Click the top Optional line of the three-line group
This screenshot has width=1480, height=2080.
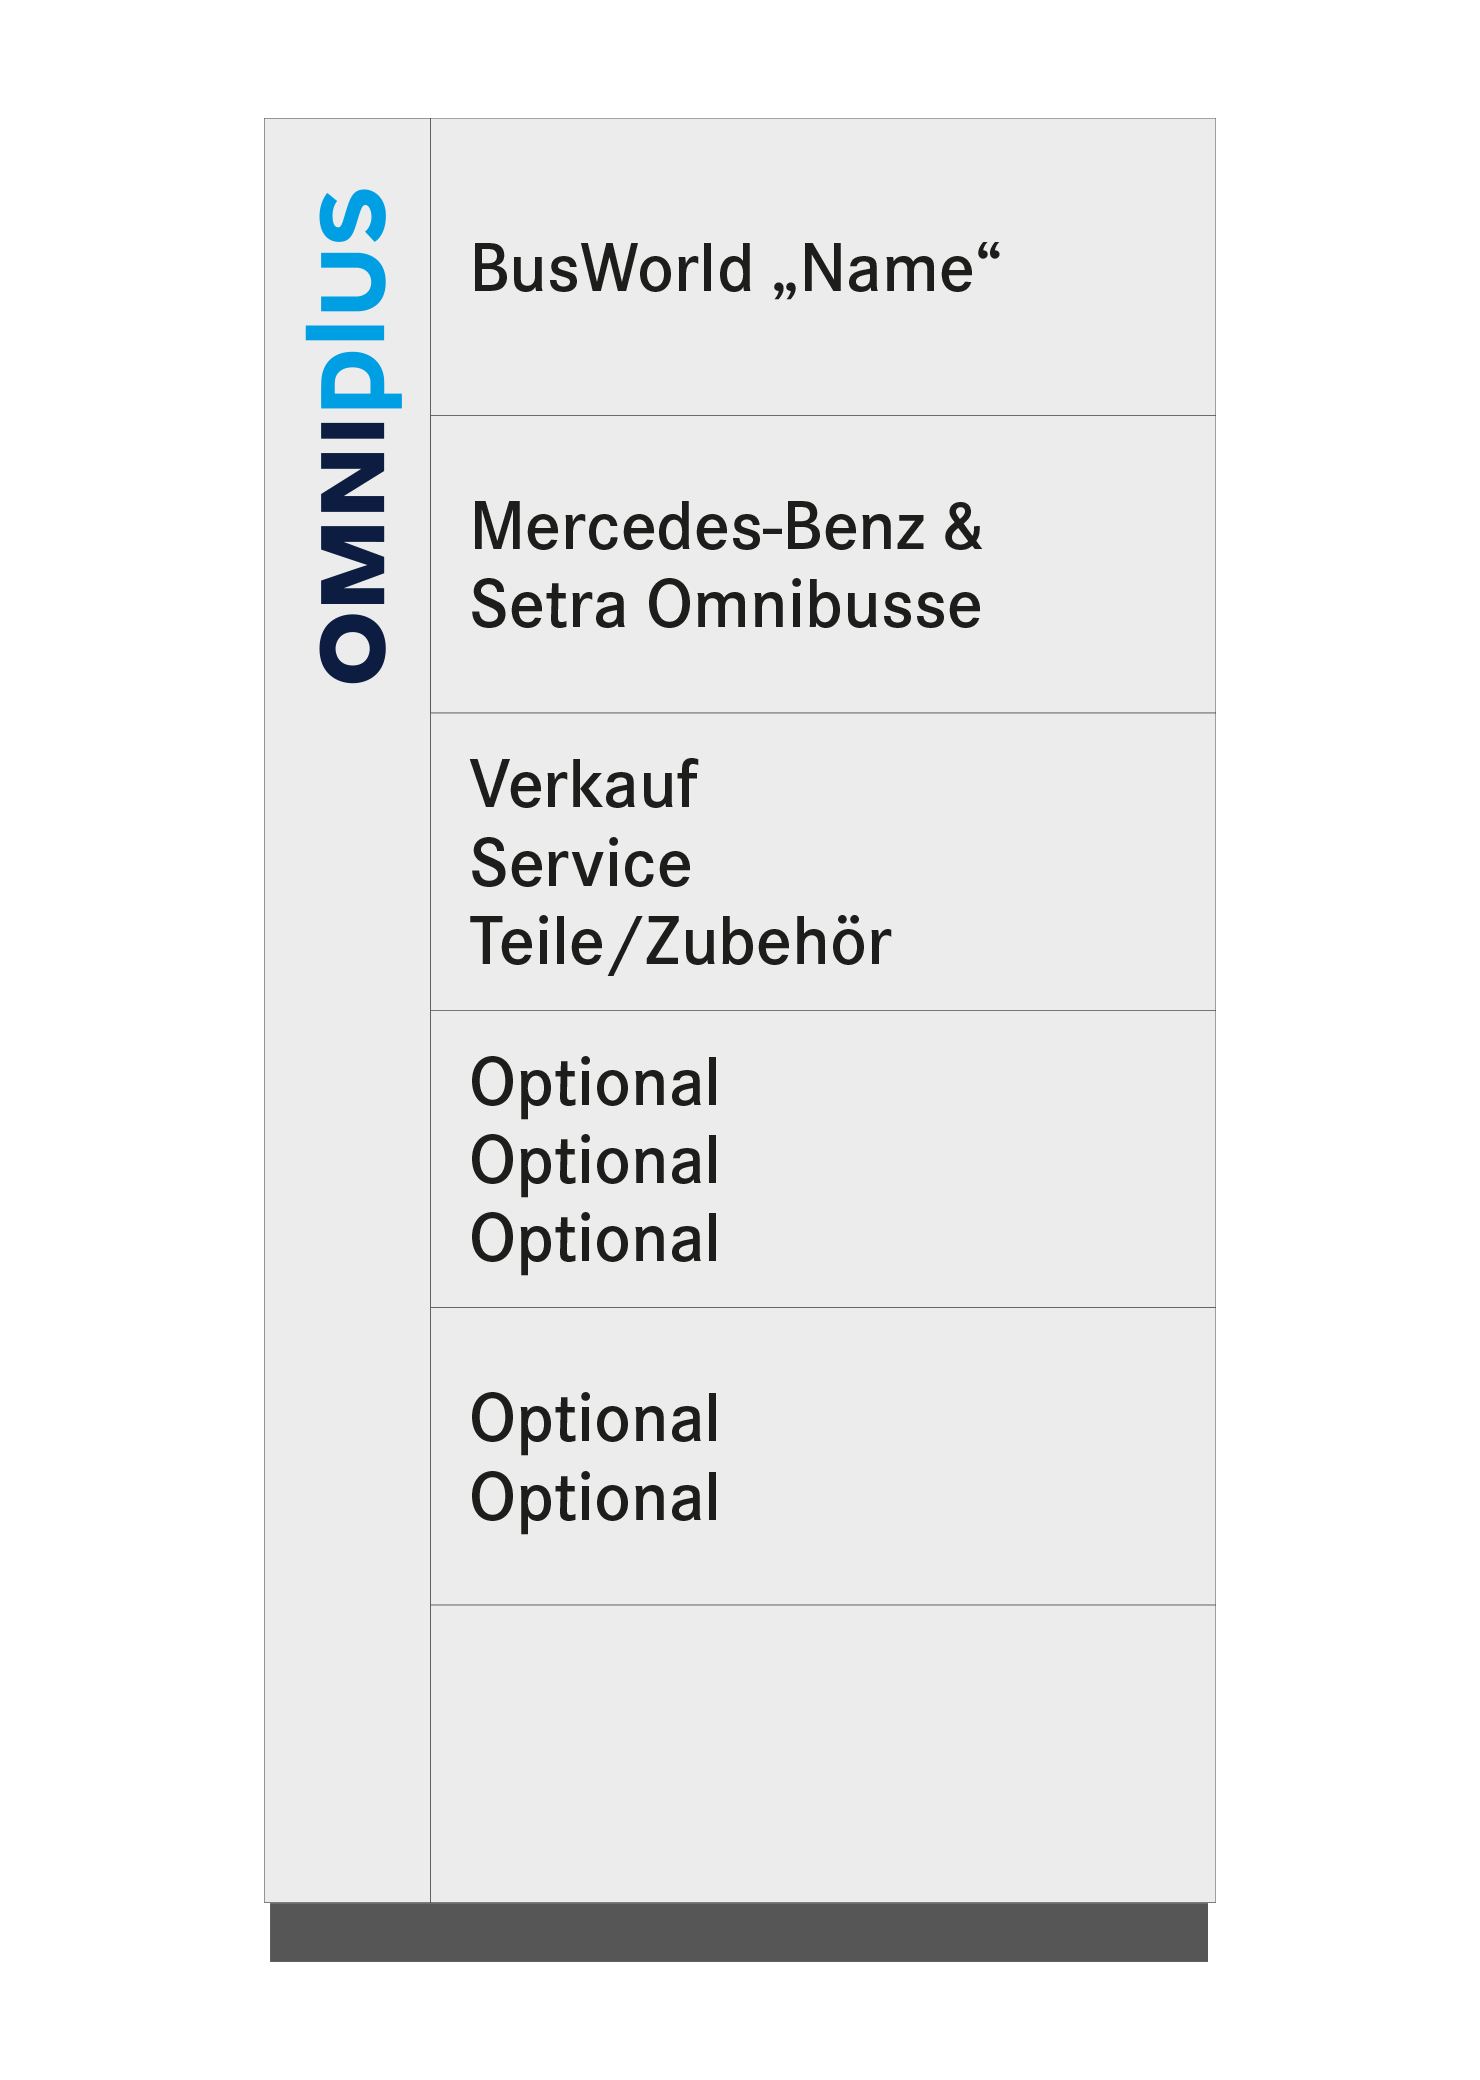[x=595, y=1084]
